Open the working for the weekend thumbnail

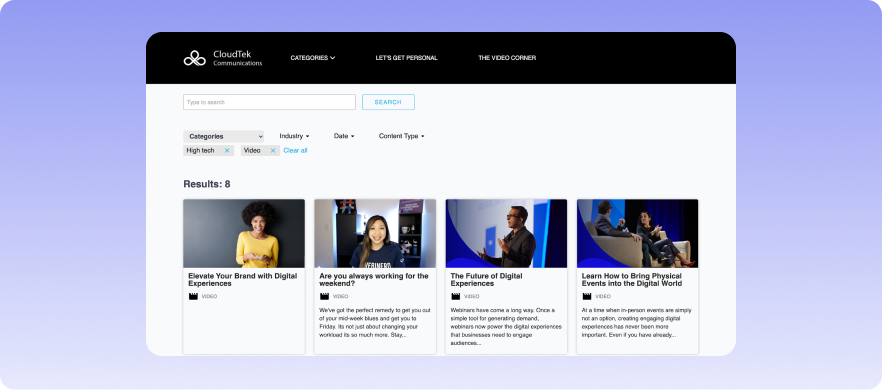click(x=375, y=234)
